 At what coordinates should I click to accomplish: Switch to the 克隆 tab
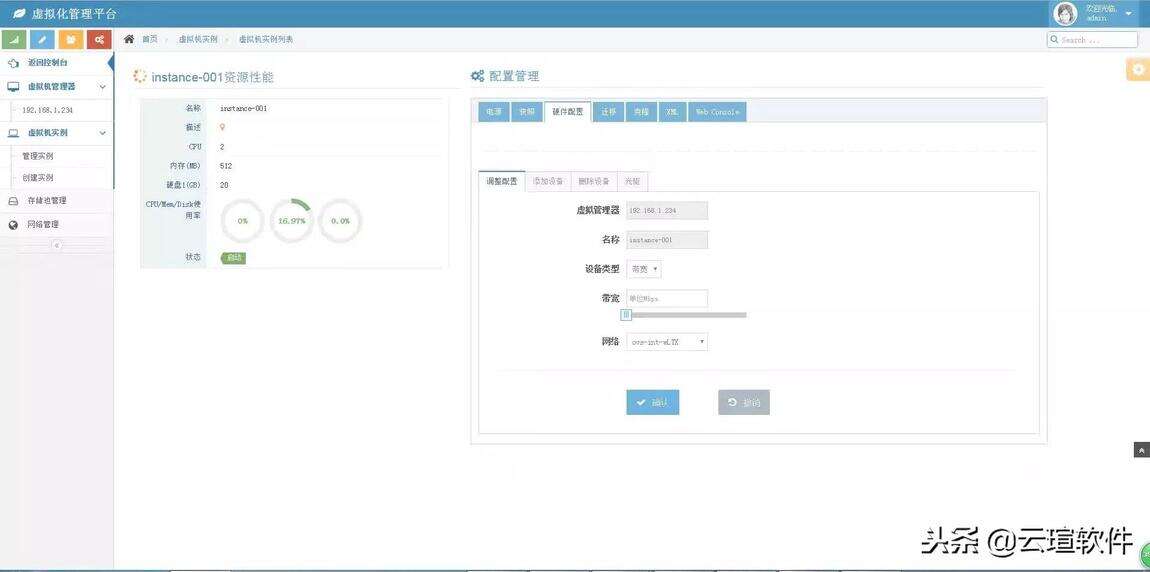[642, 111]
